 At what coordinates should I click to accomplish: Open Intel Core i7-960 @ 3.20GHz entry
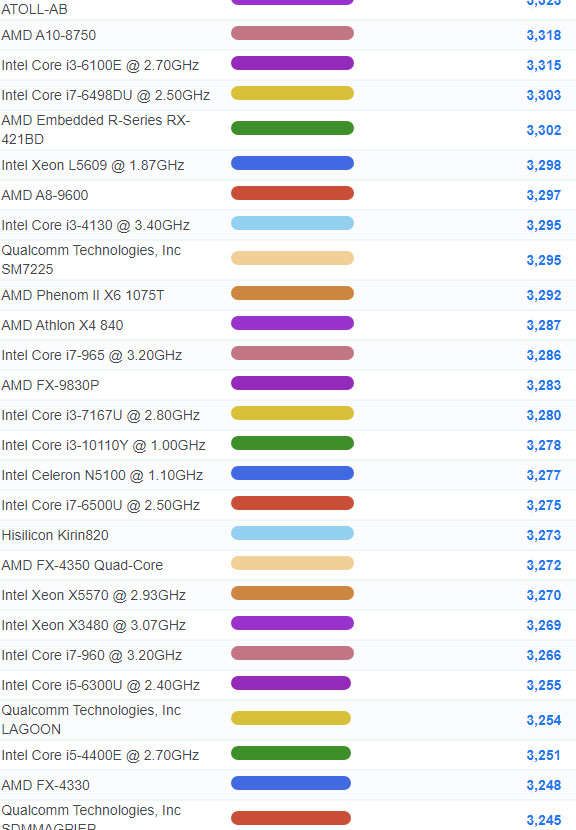tap(92, 655)
